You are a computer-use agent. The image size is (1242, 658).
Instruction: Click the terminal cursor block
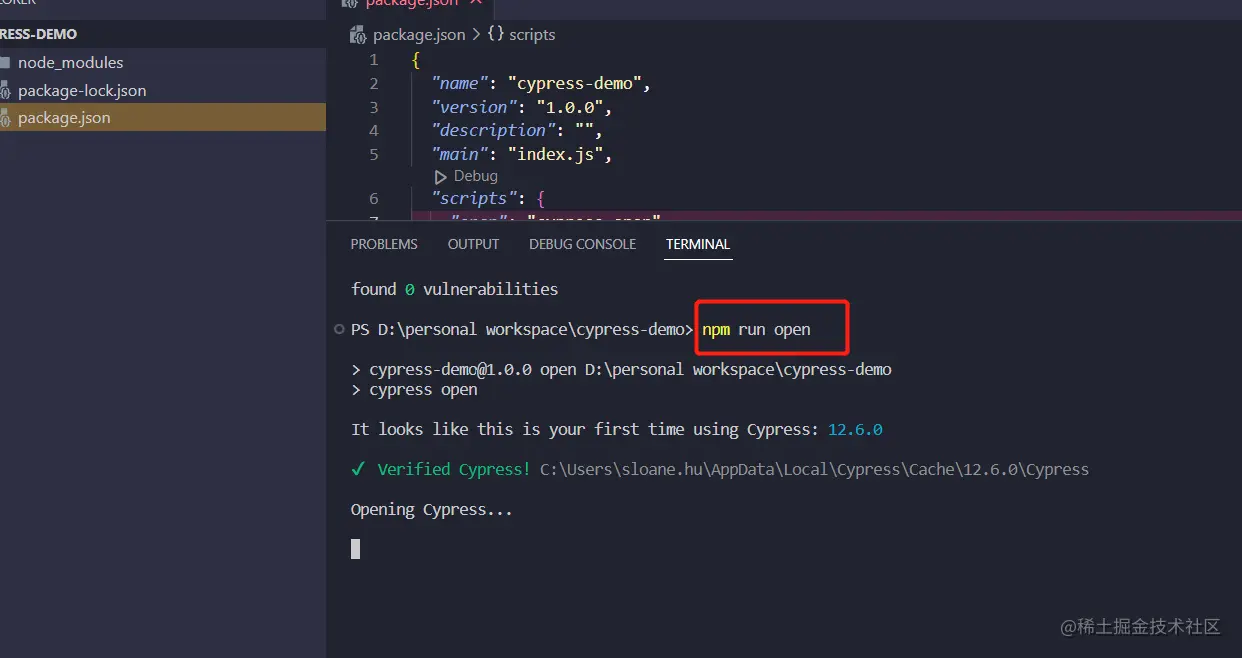coord(355,549)
